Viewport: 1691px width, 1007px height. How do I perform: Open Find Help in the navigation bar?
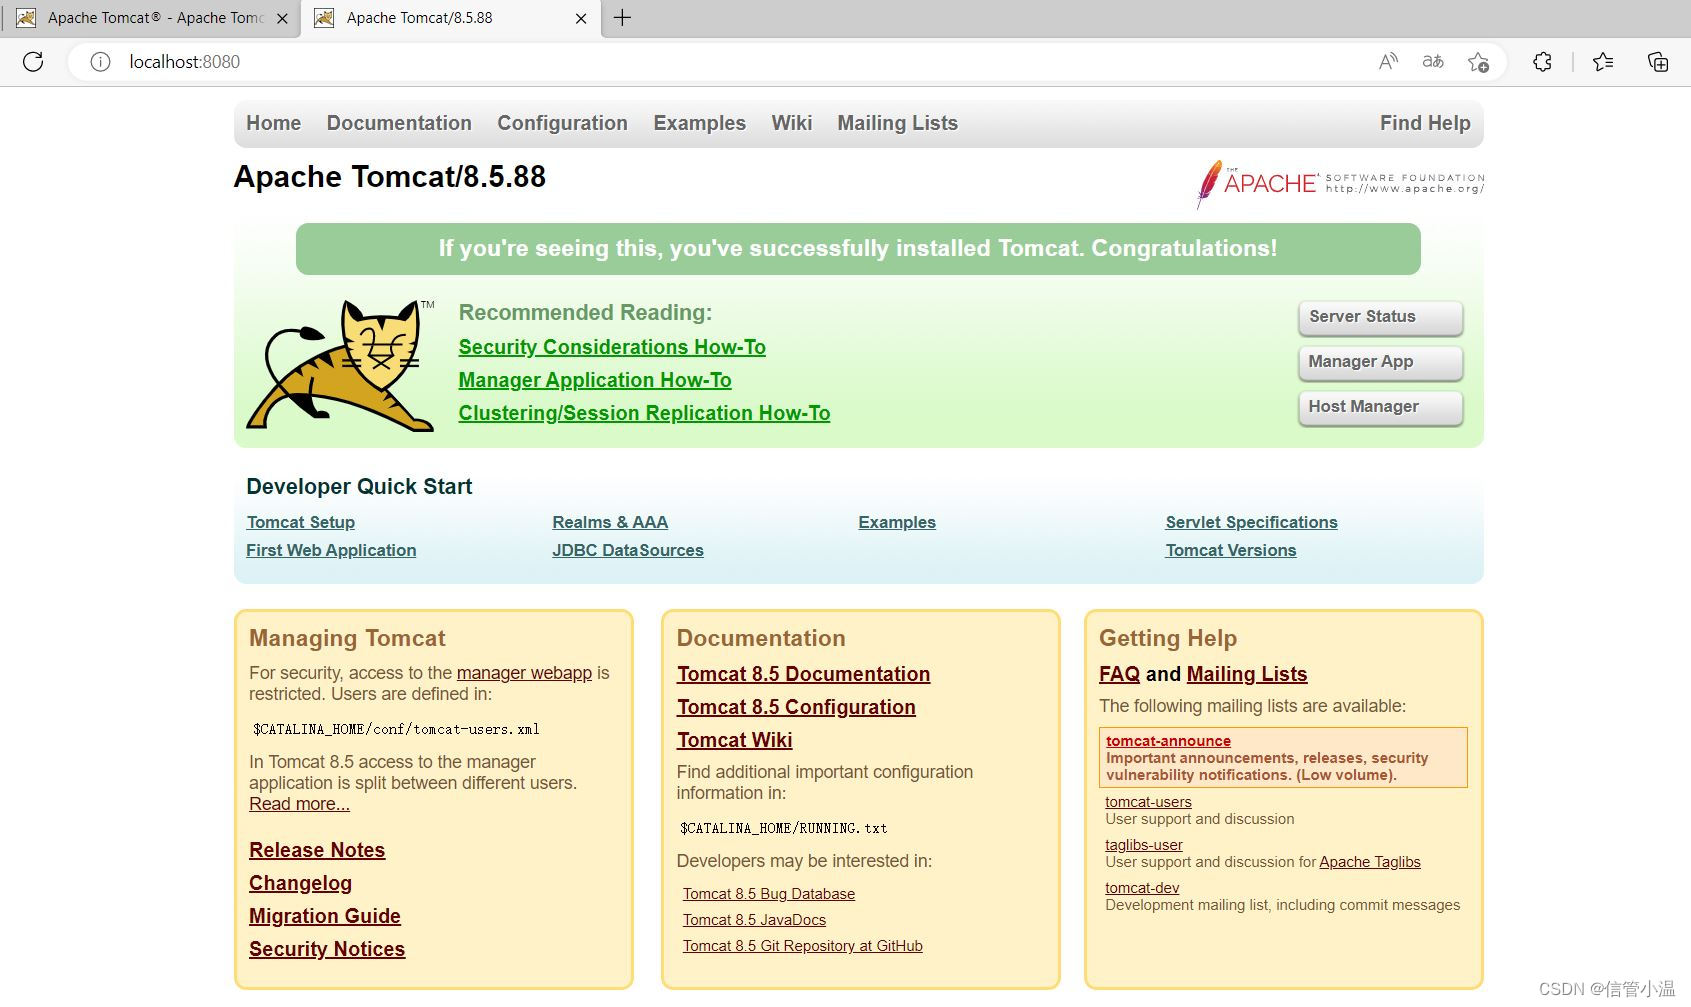(1425, 123)
